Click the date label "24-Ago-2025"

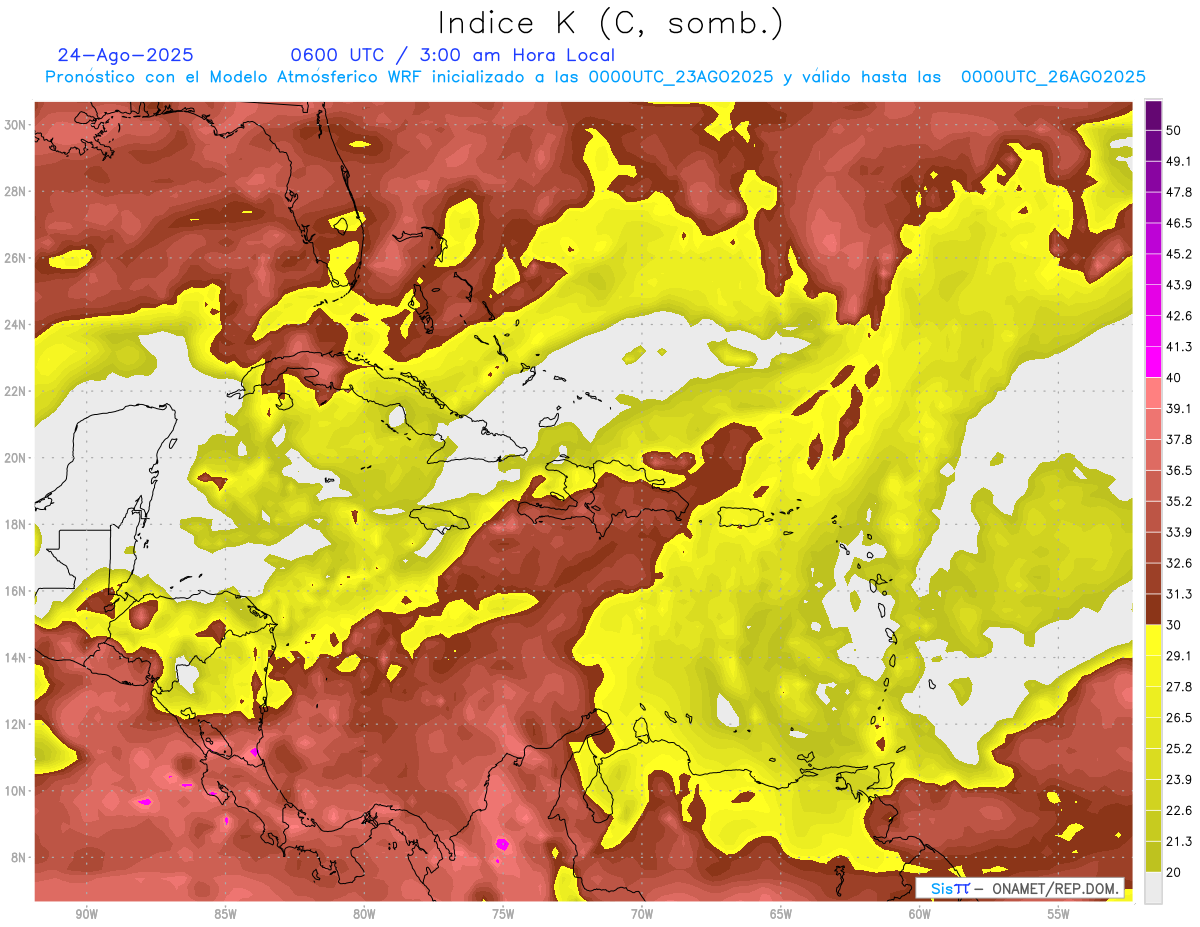click(x=126, y=55)
